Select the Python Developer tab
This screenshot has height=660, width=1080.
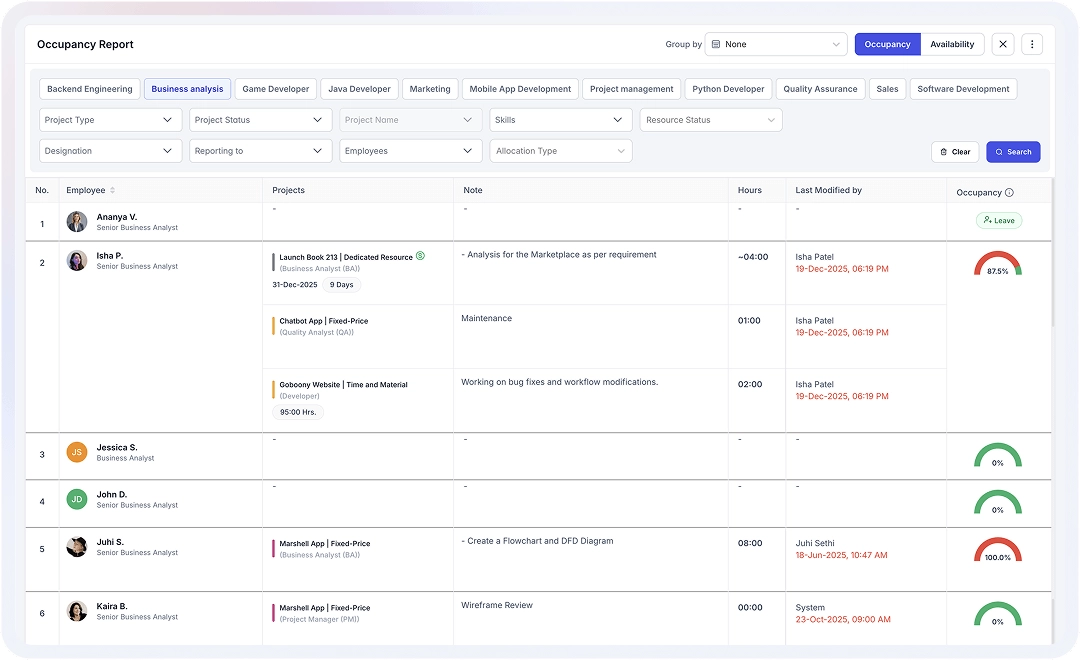(728, 89)
